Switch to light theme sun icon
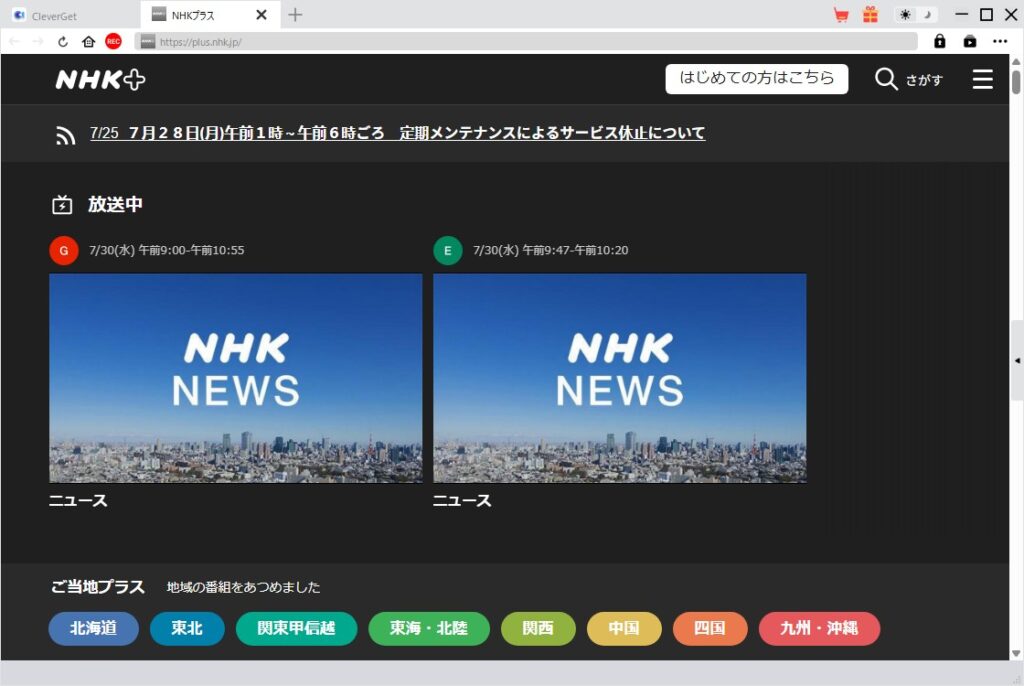The width and height of the screenshot is (1024, 686). (x=905, y=14)
